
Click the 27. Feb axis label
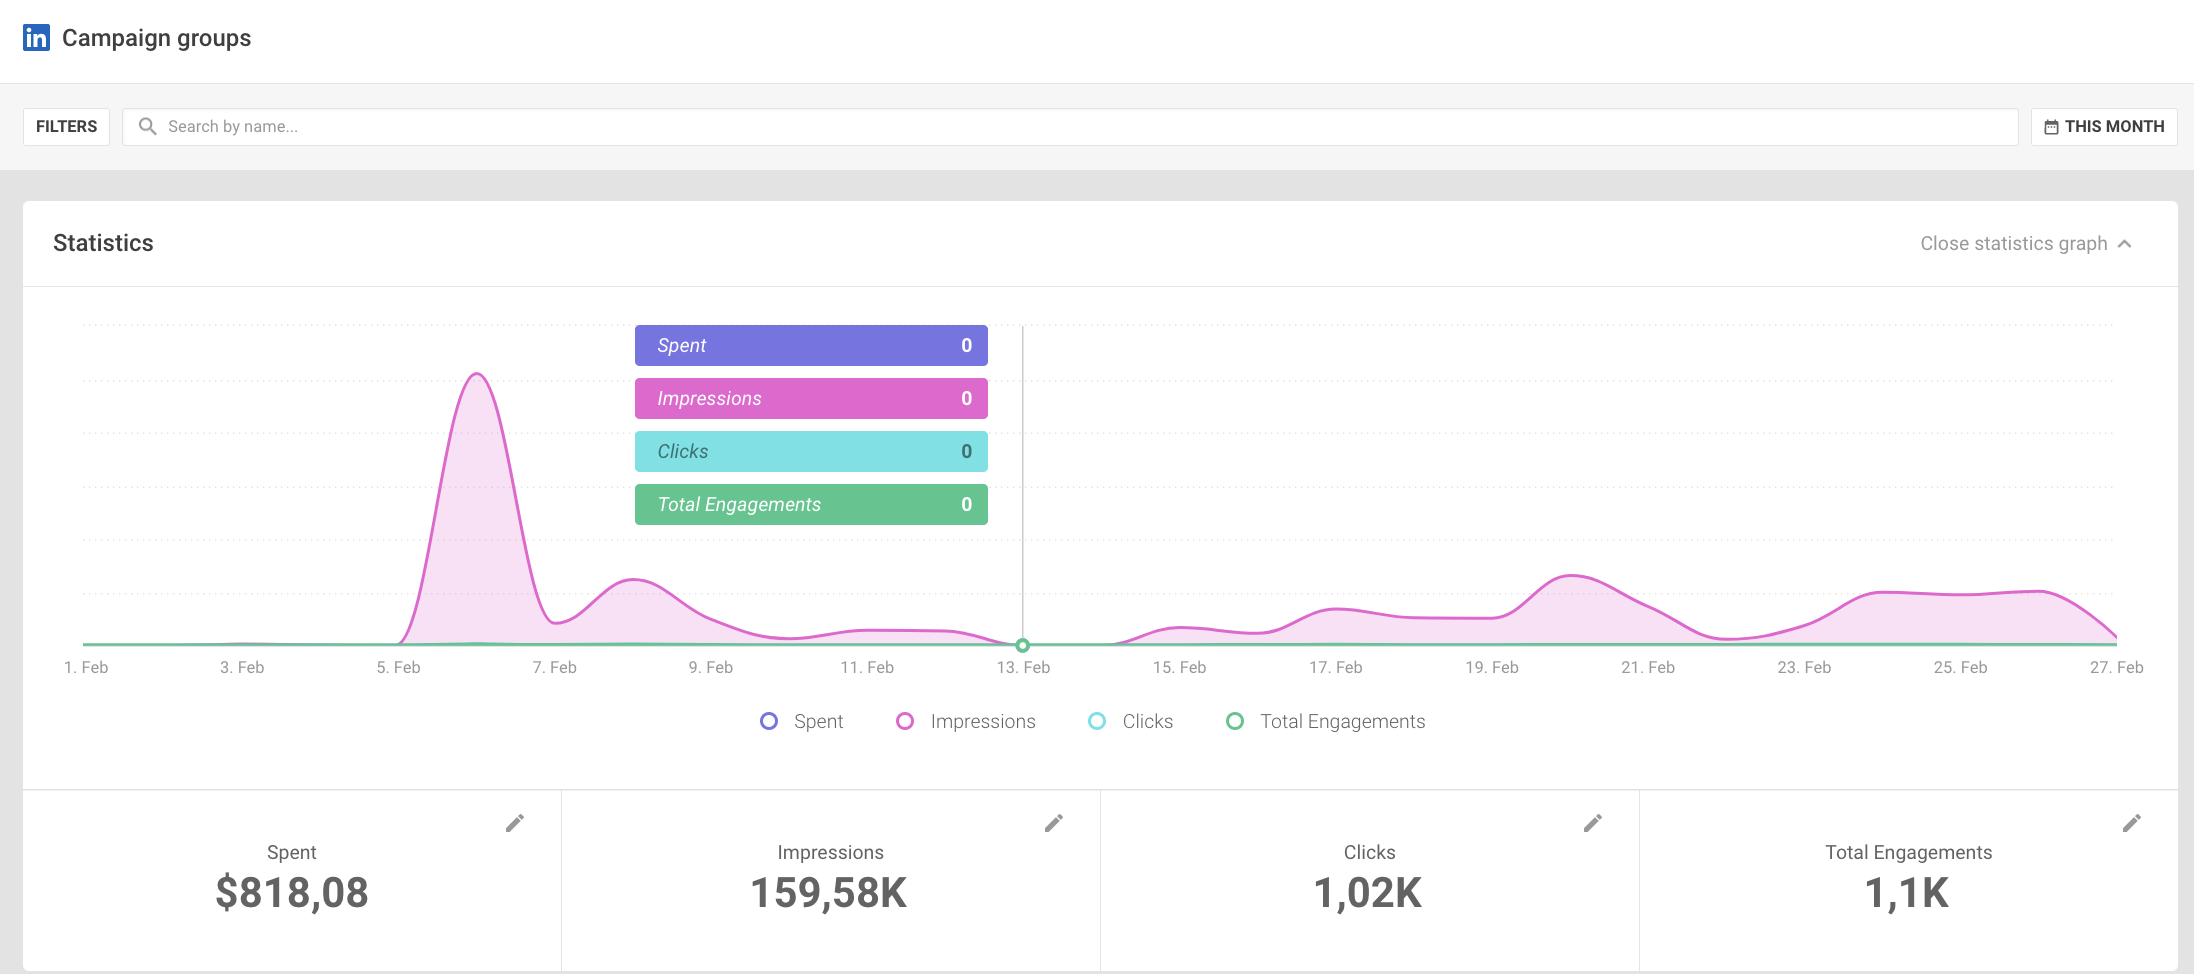tap(2116, 667)
